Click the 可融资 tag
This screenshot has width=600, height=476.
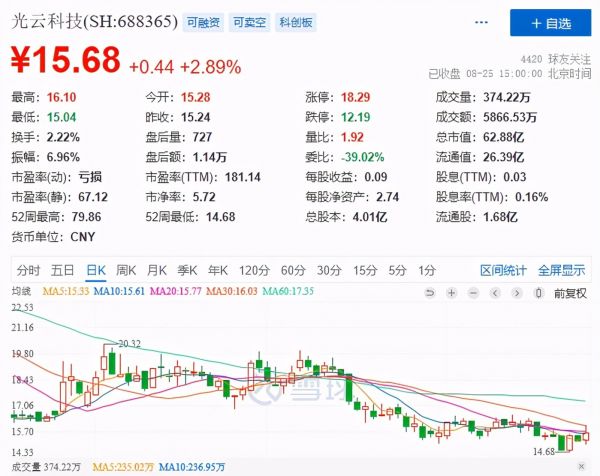[x=203, y=23]
